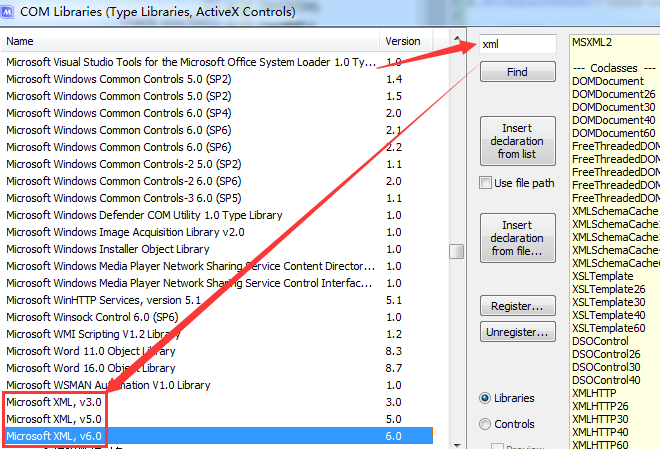Select the Controls radio button

485,424
